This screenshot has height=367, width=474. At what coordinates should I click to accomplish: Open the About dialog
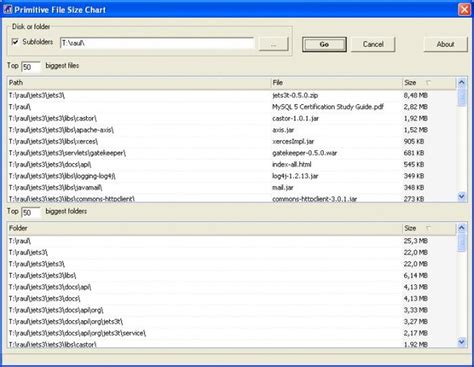[x=445, y=44]
